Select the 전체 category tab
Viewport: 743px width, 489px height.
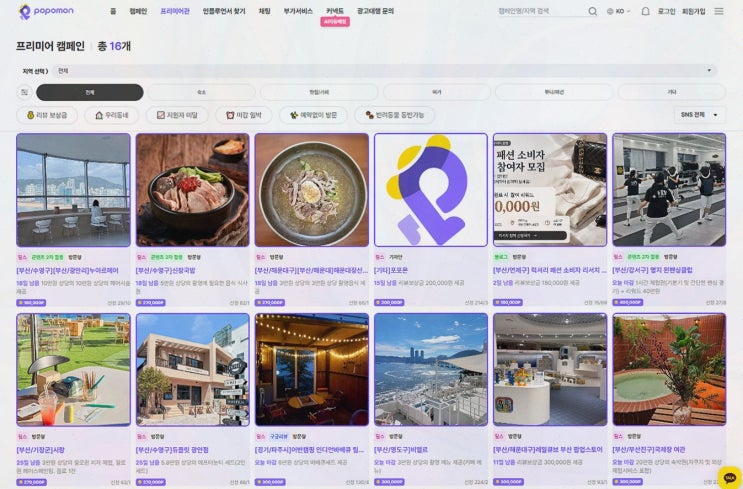[x=90, y=92]
